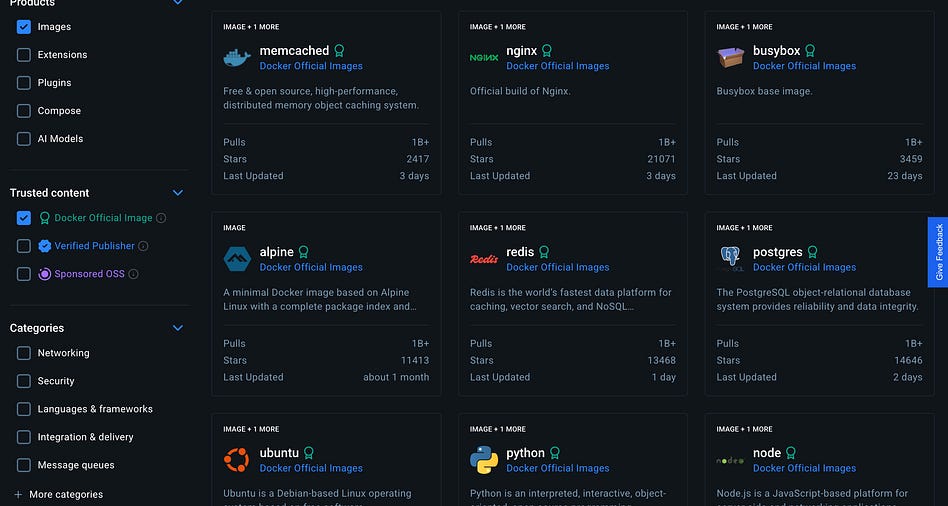Screen dimensions: 948x506
Task: Uncheck the Docker Official Image checkbox
Action: tap(24, 218)
